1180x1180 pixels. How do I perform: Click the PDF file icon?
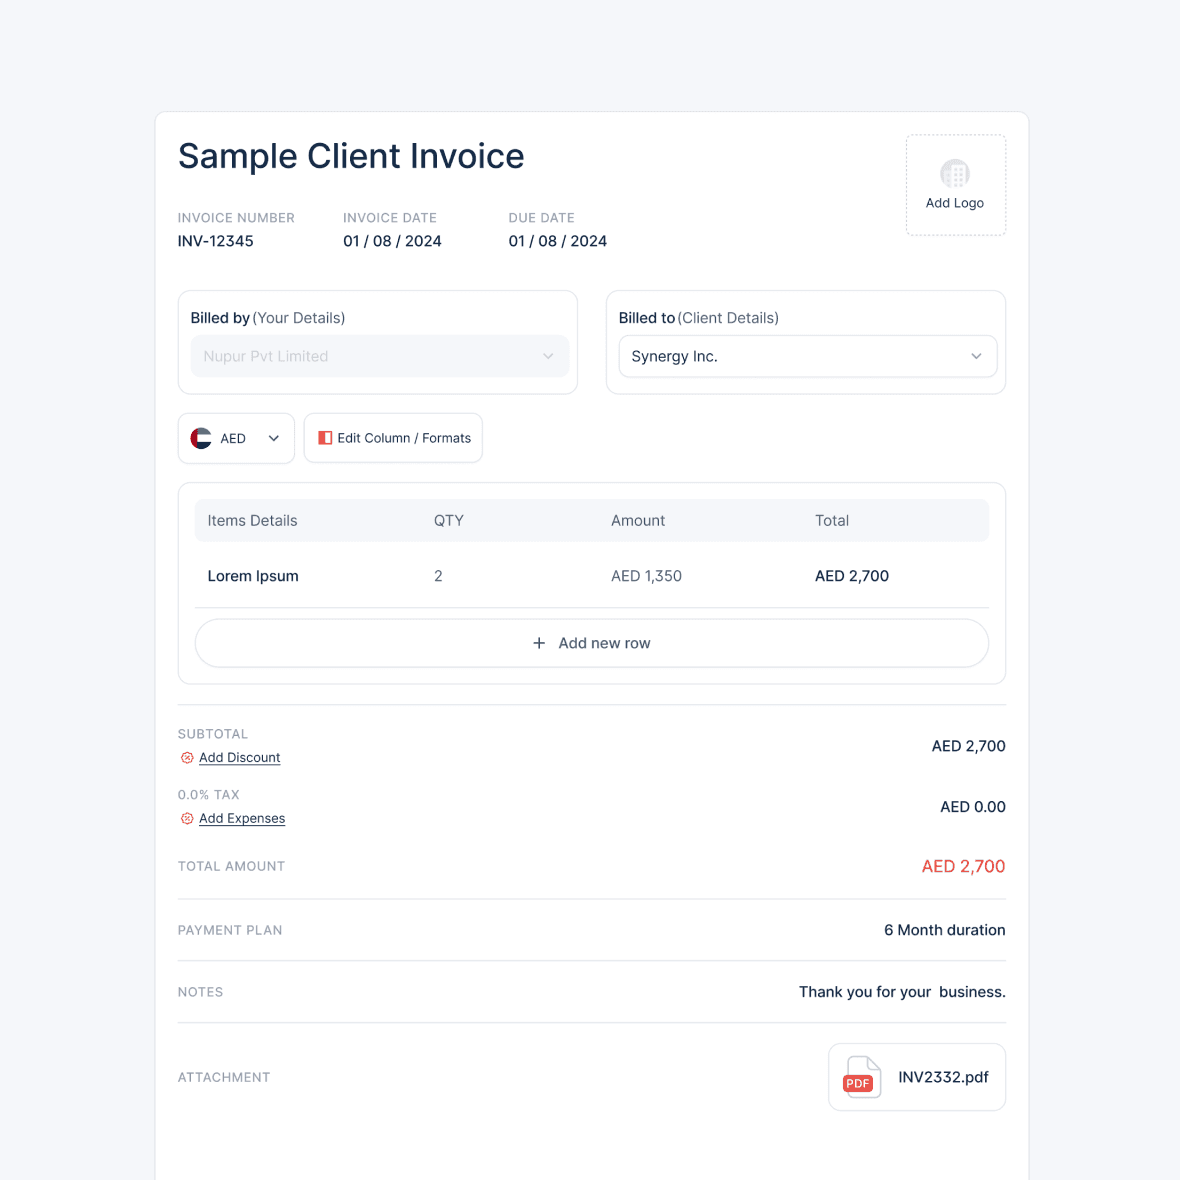pos(862,1077)
